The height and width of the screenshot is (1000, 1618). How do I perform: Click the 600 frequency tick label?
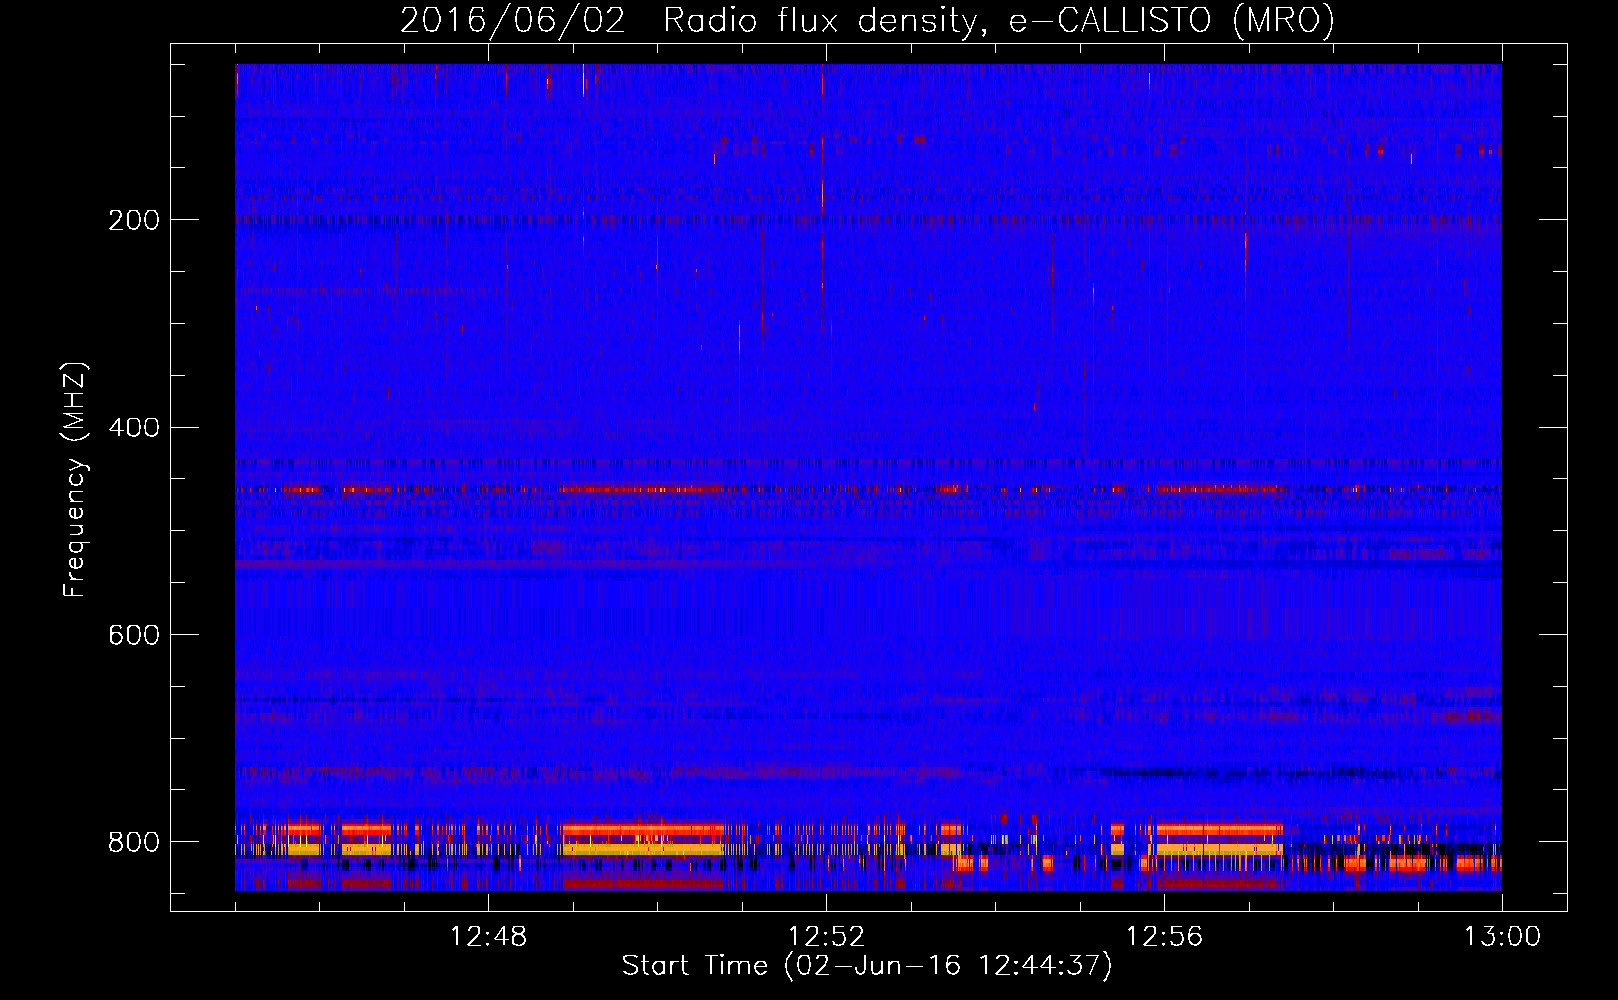tap(134, 635)
